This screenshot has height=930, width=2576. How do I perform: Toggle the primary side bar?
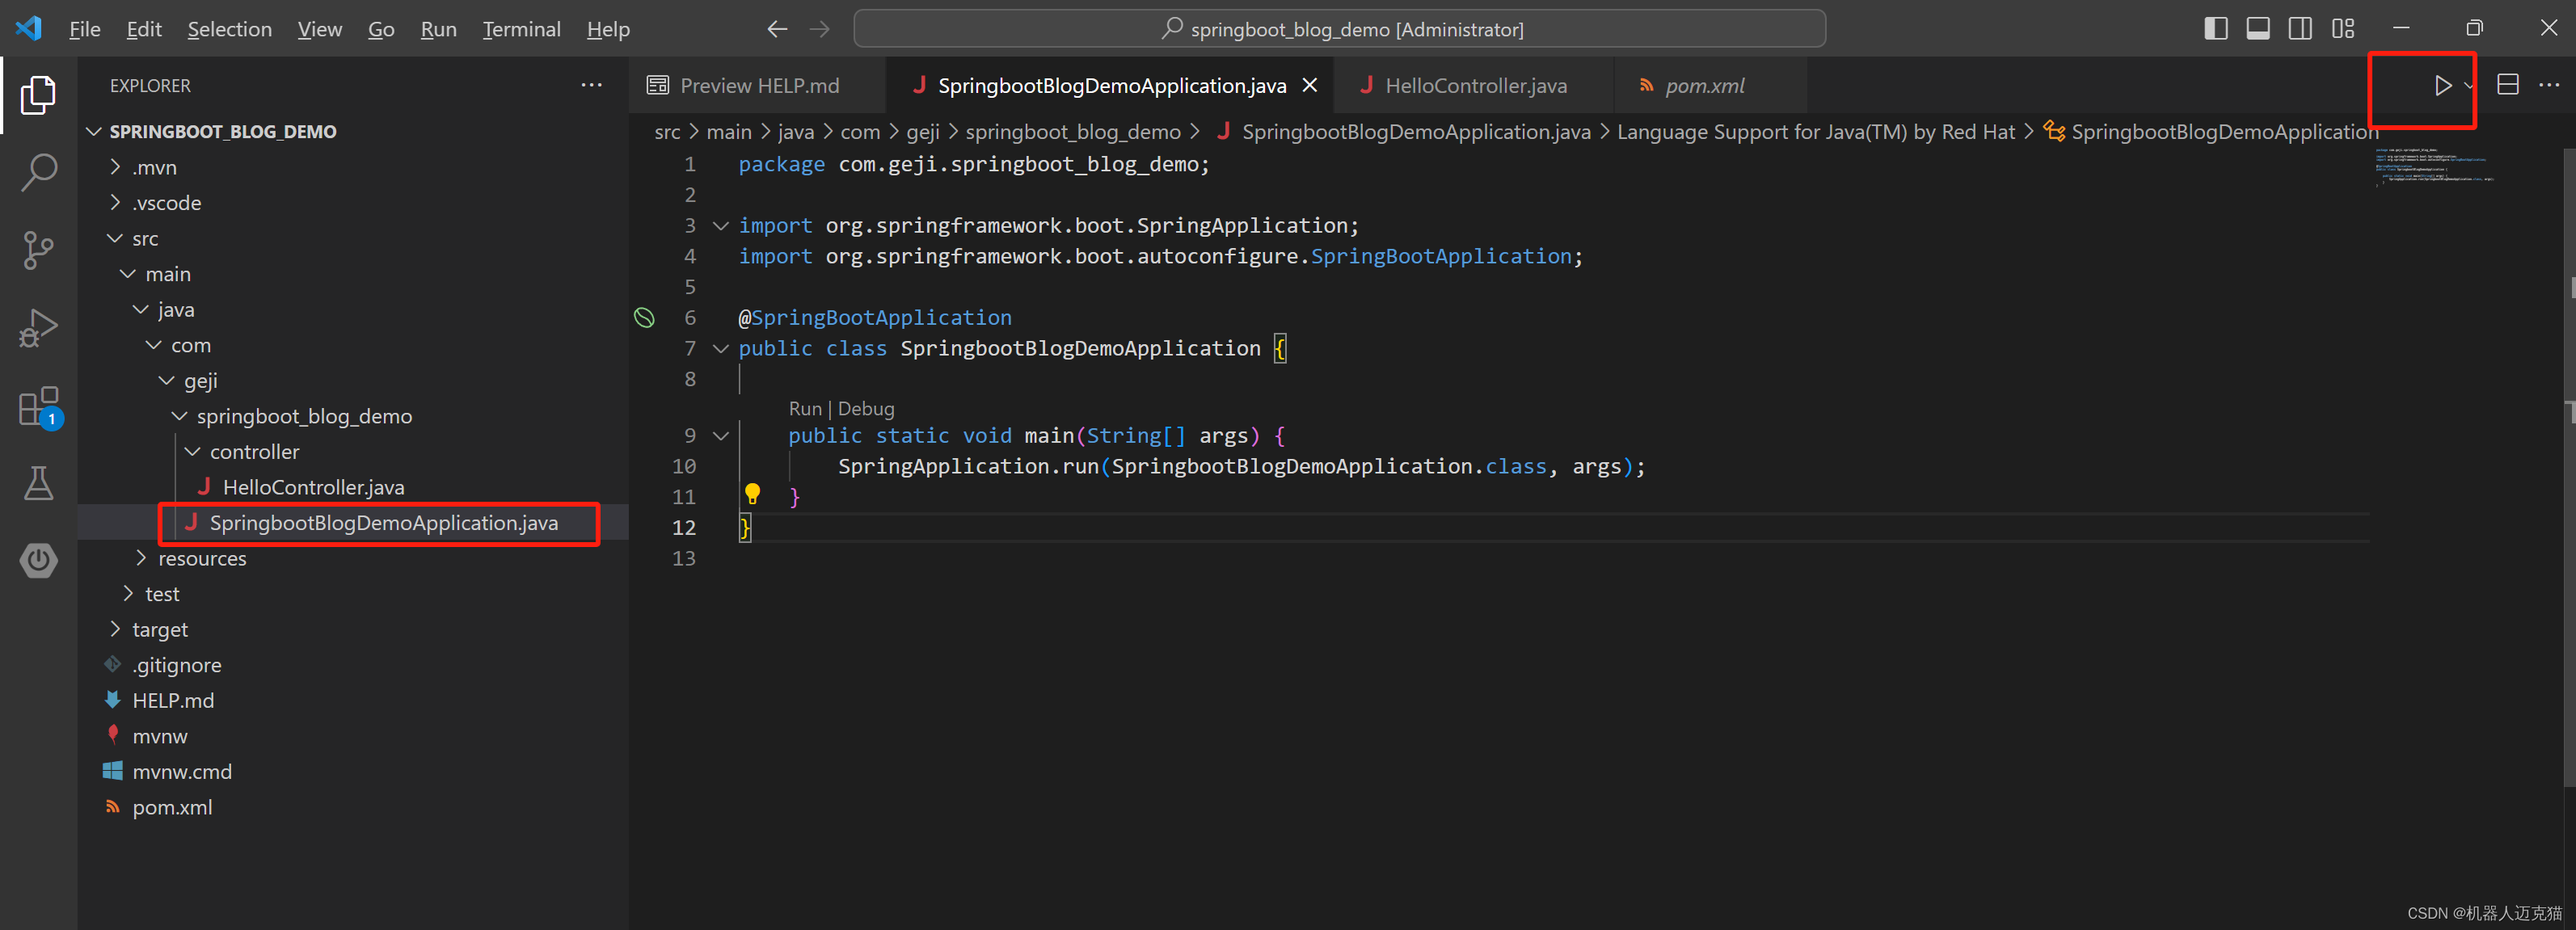point(2215,29)
